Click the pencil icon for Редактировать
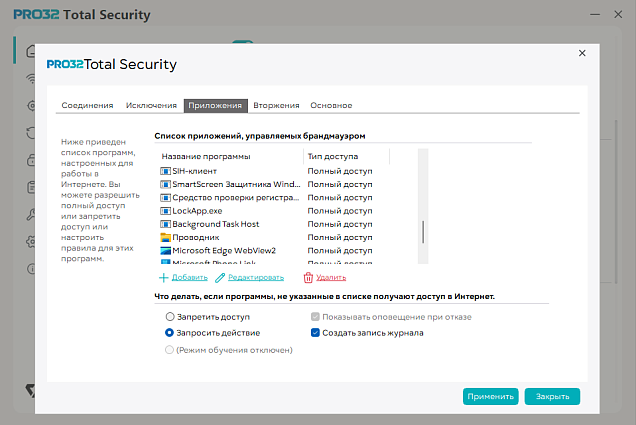 click(x=220, y=278)
